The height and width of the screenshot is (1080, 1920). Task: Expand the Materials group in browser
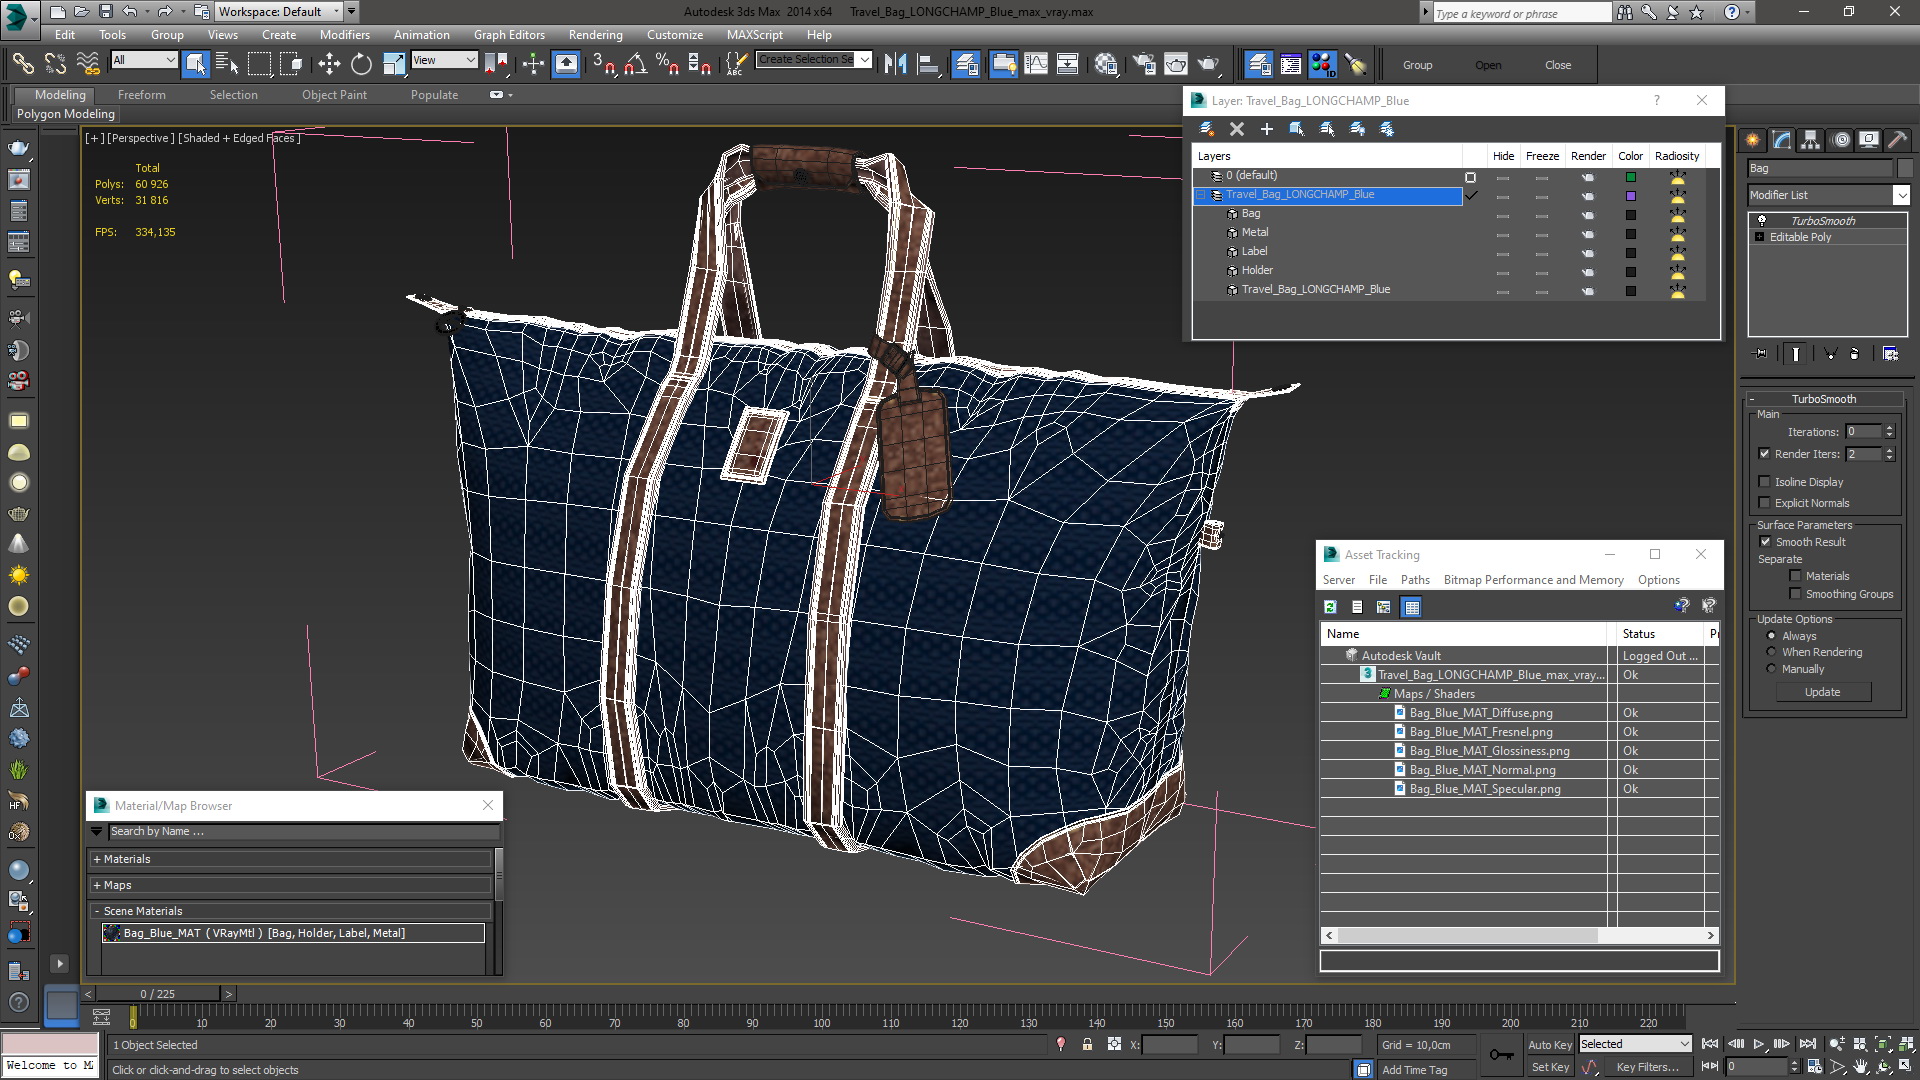pos(96,859)
